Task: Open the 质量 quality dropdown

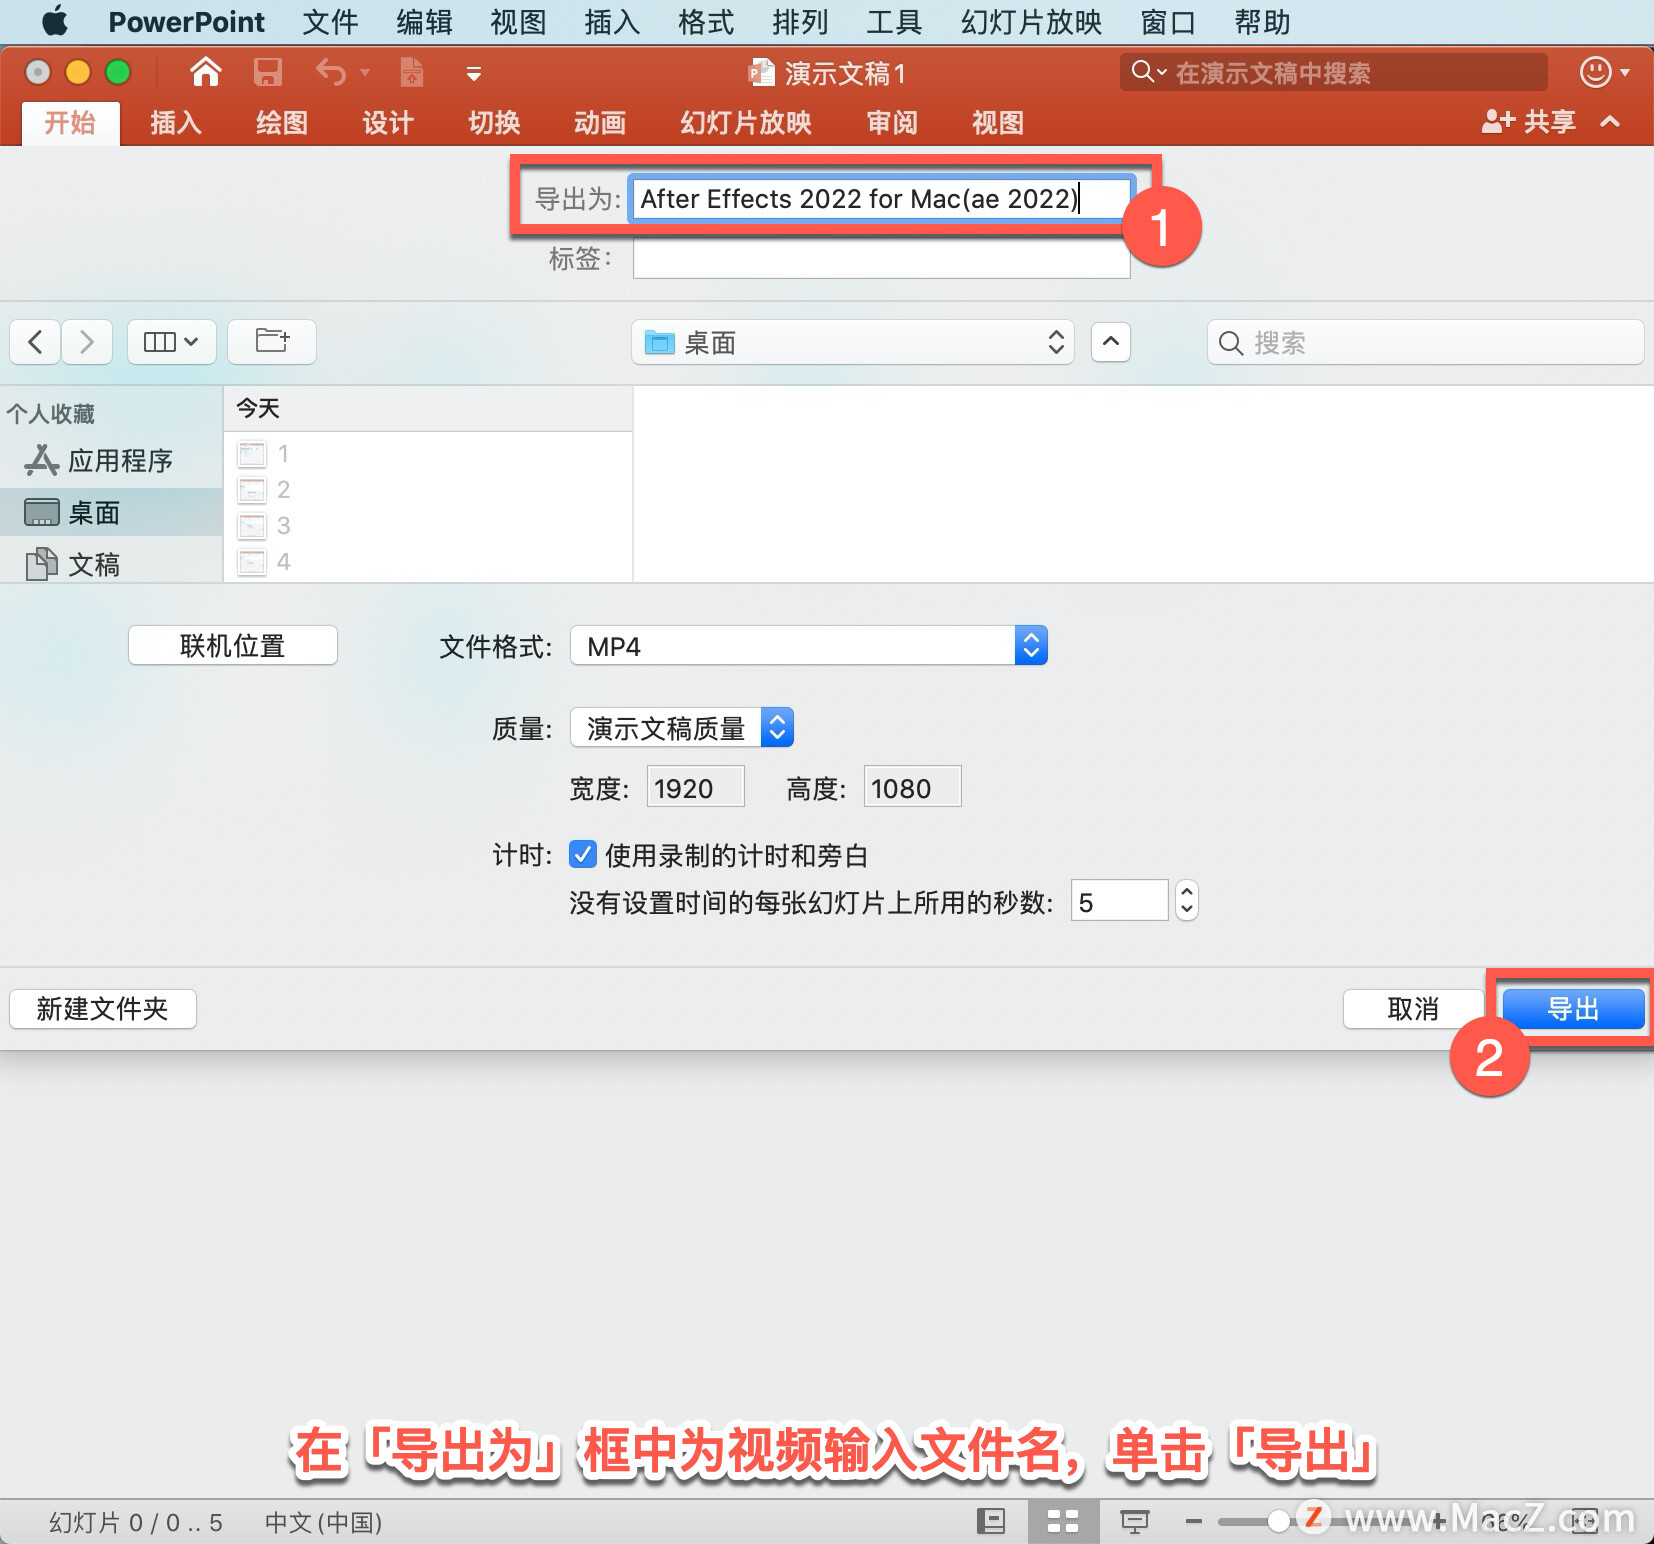Action: [682, 728]
